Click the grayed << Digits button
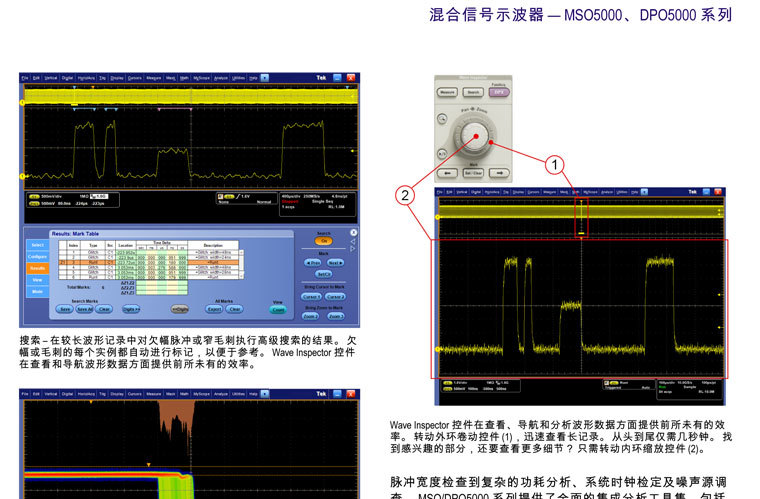760x499 pixels. [180, 309]
